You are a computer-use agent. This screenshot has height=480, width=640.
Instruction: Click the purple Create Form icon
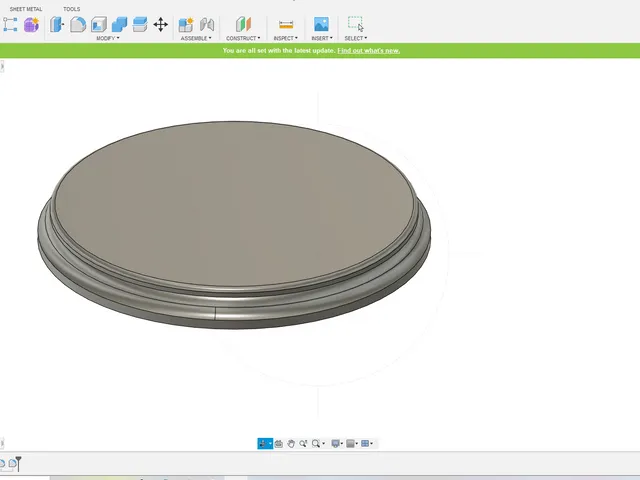(x=31, y=24)
